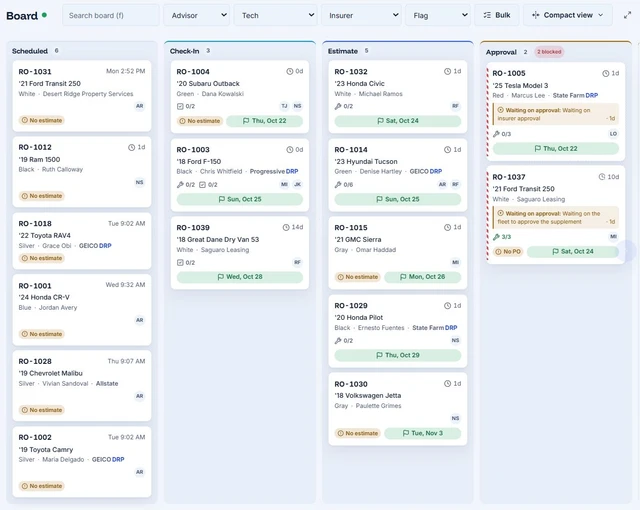Click the Allstate label on RO-1028

[x=107, y=384]
